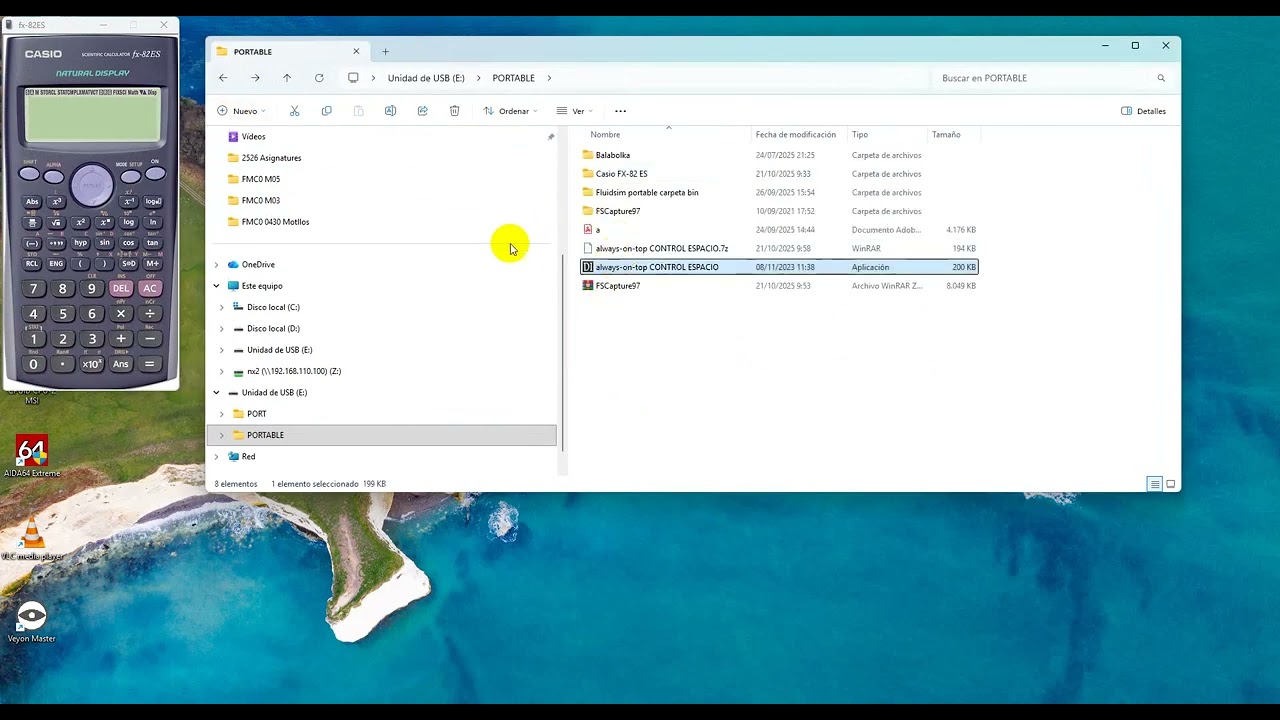The image size is (1280, 720).
Task: Click the Share icon in Explorer toolbar
Action: click(422, 111)
